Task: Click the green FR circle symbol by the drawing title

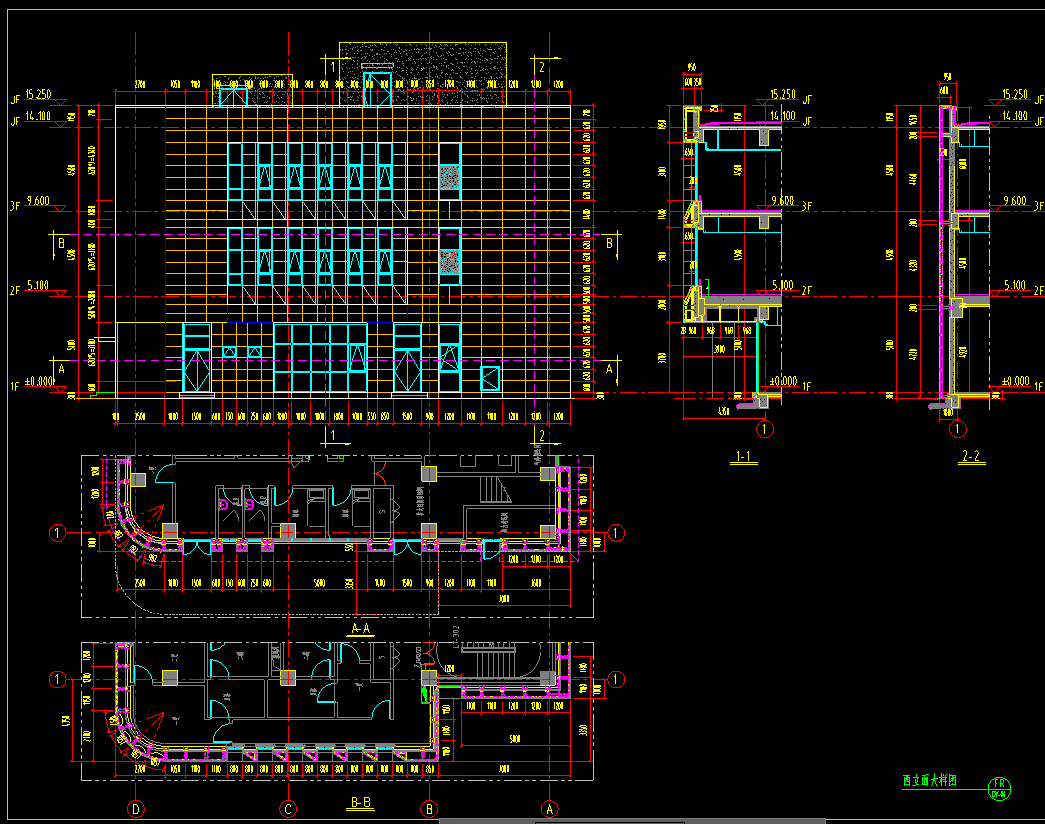Action: [x=999, y=788]
